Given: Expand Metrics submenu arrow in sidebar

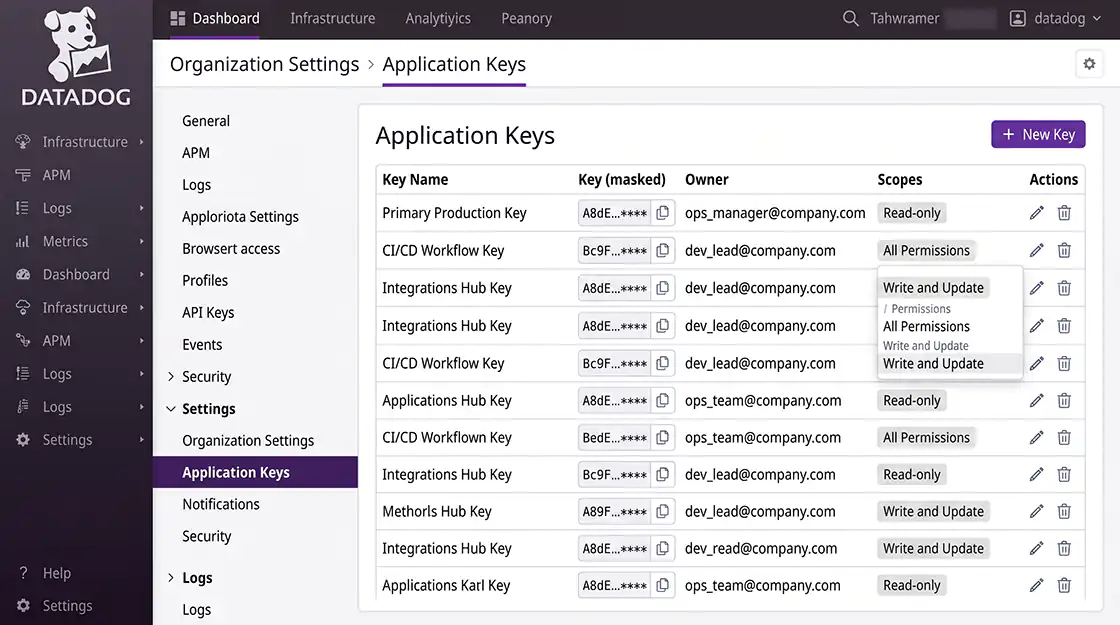Looking at the screenshot, I should (141, 241).
